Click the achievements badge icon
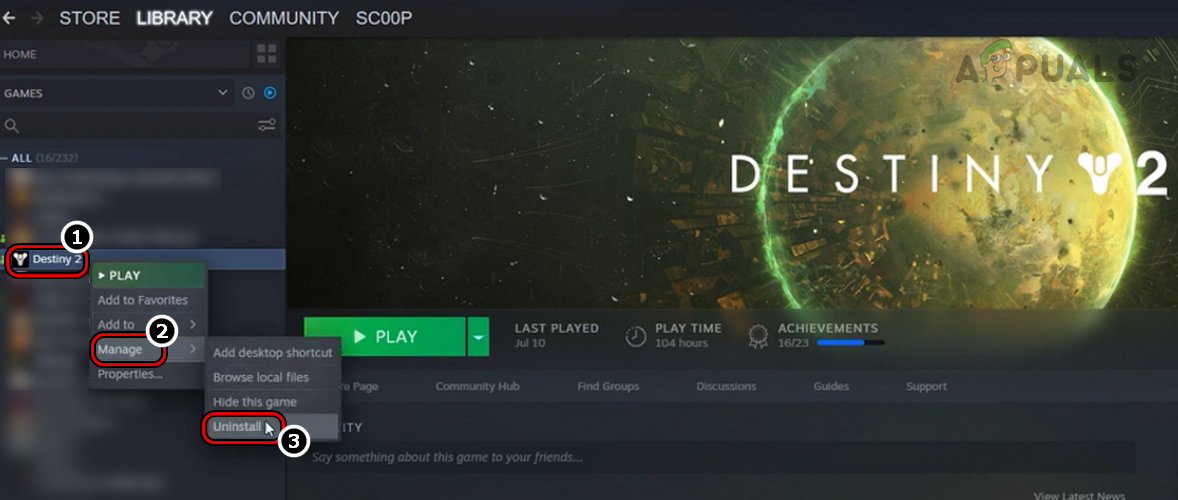The width and height of the screenshot is (1178, 500). tap(758, 336)
